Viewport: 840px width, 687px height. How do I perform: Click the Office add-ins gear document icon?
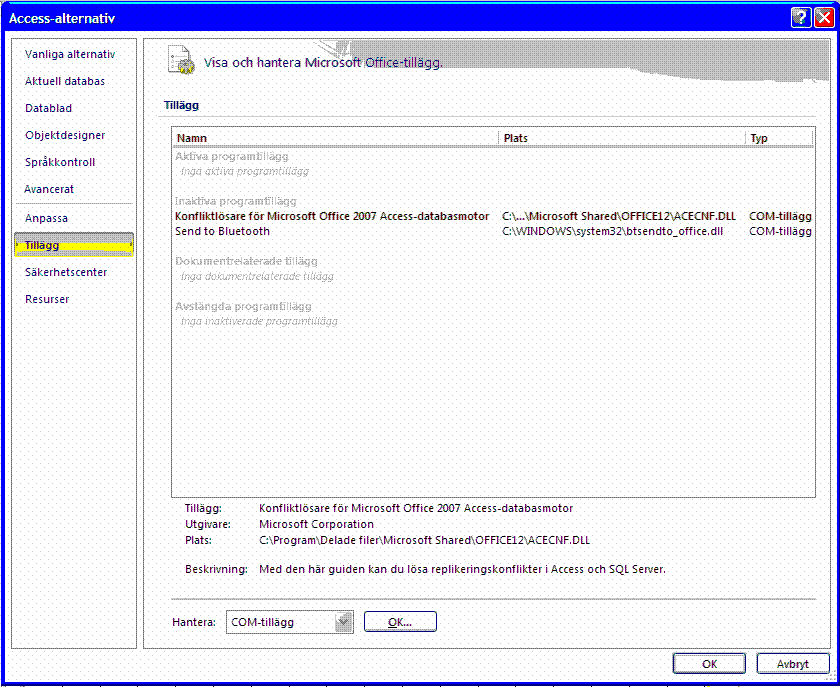(x=181, y=59)
